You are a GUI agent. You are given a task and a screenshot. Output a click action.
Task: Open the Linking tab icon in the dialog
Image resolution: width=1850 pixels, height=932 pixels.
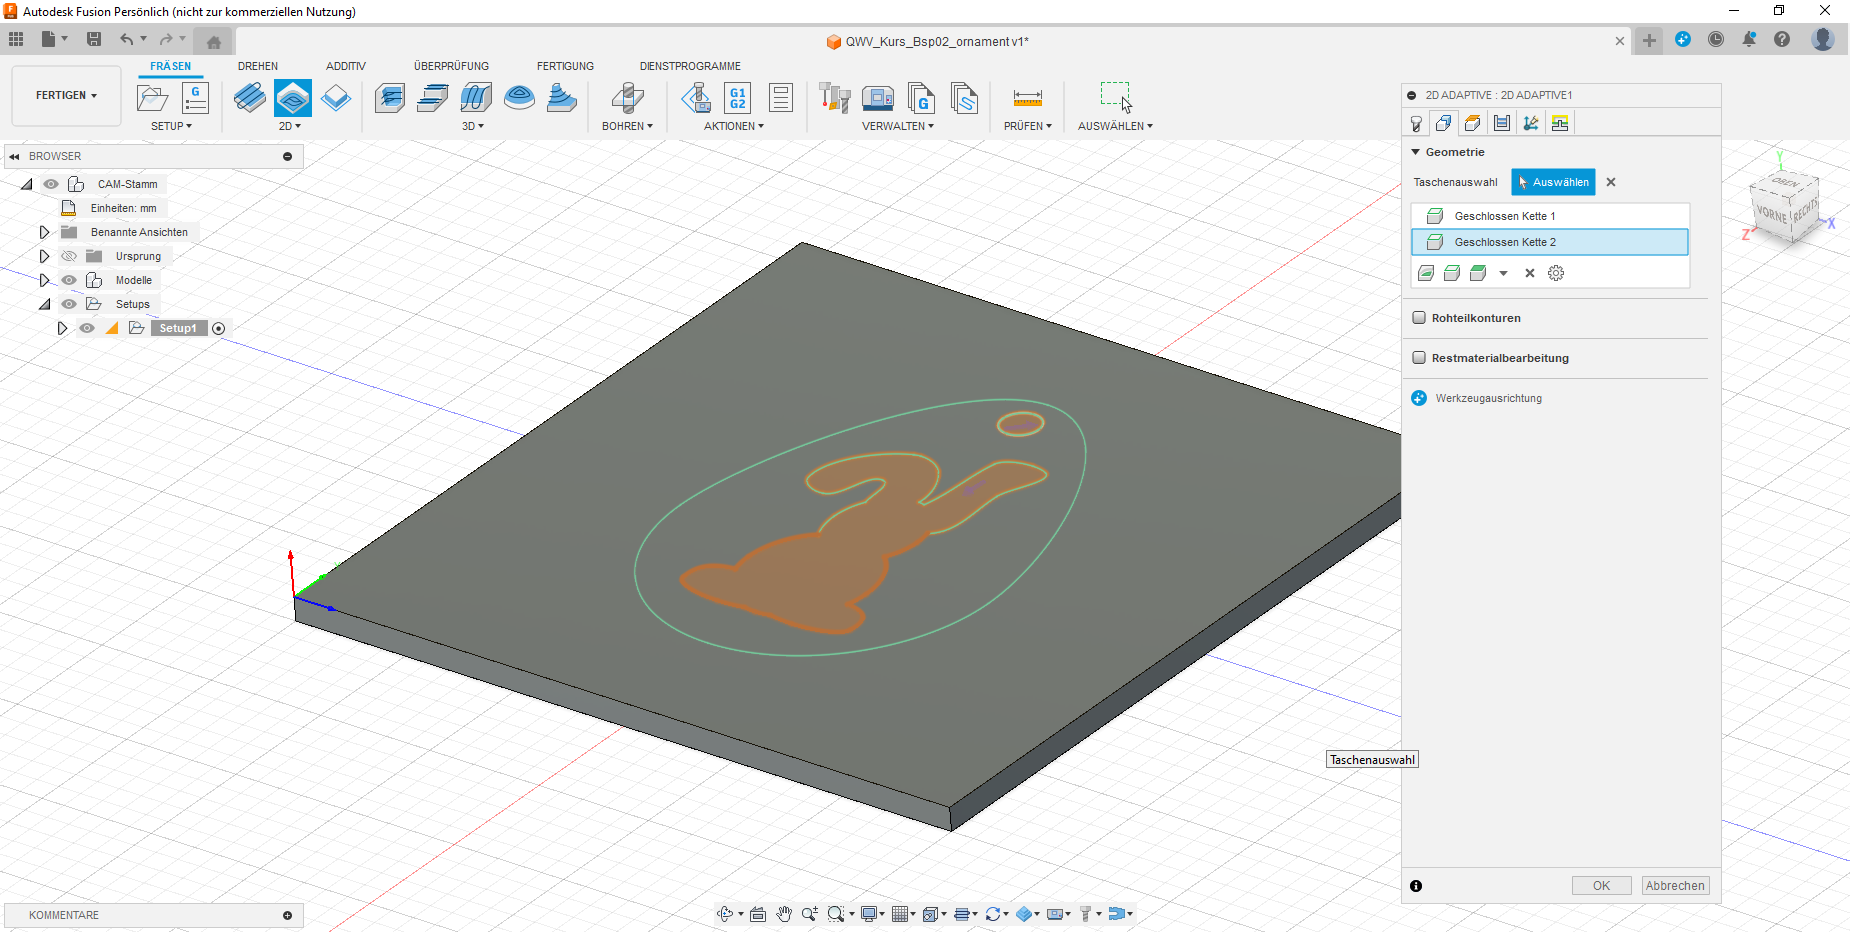(1560, 123)
